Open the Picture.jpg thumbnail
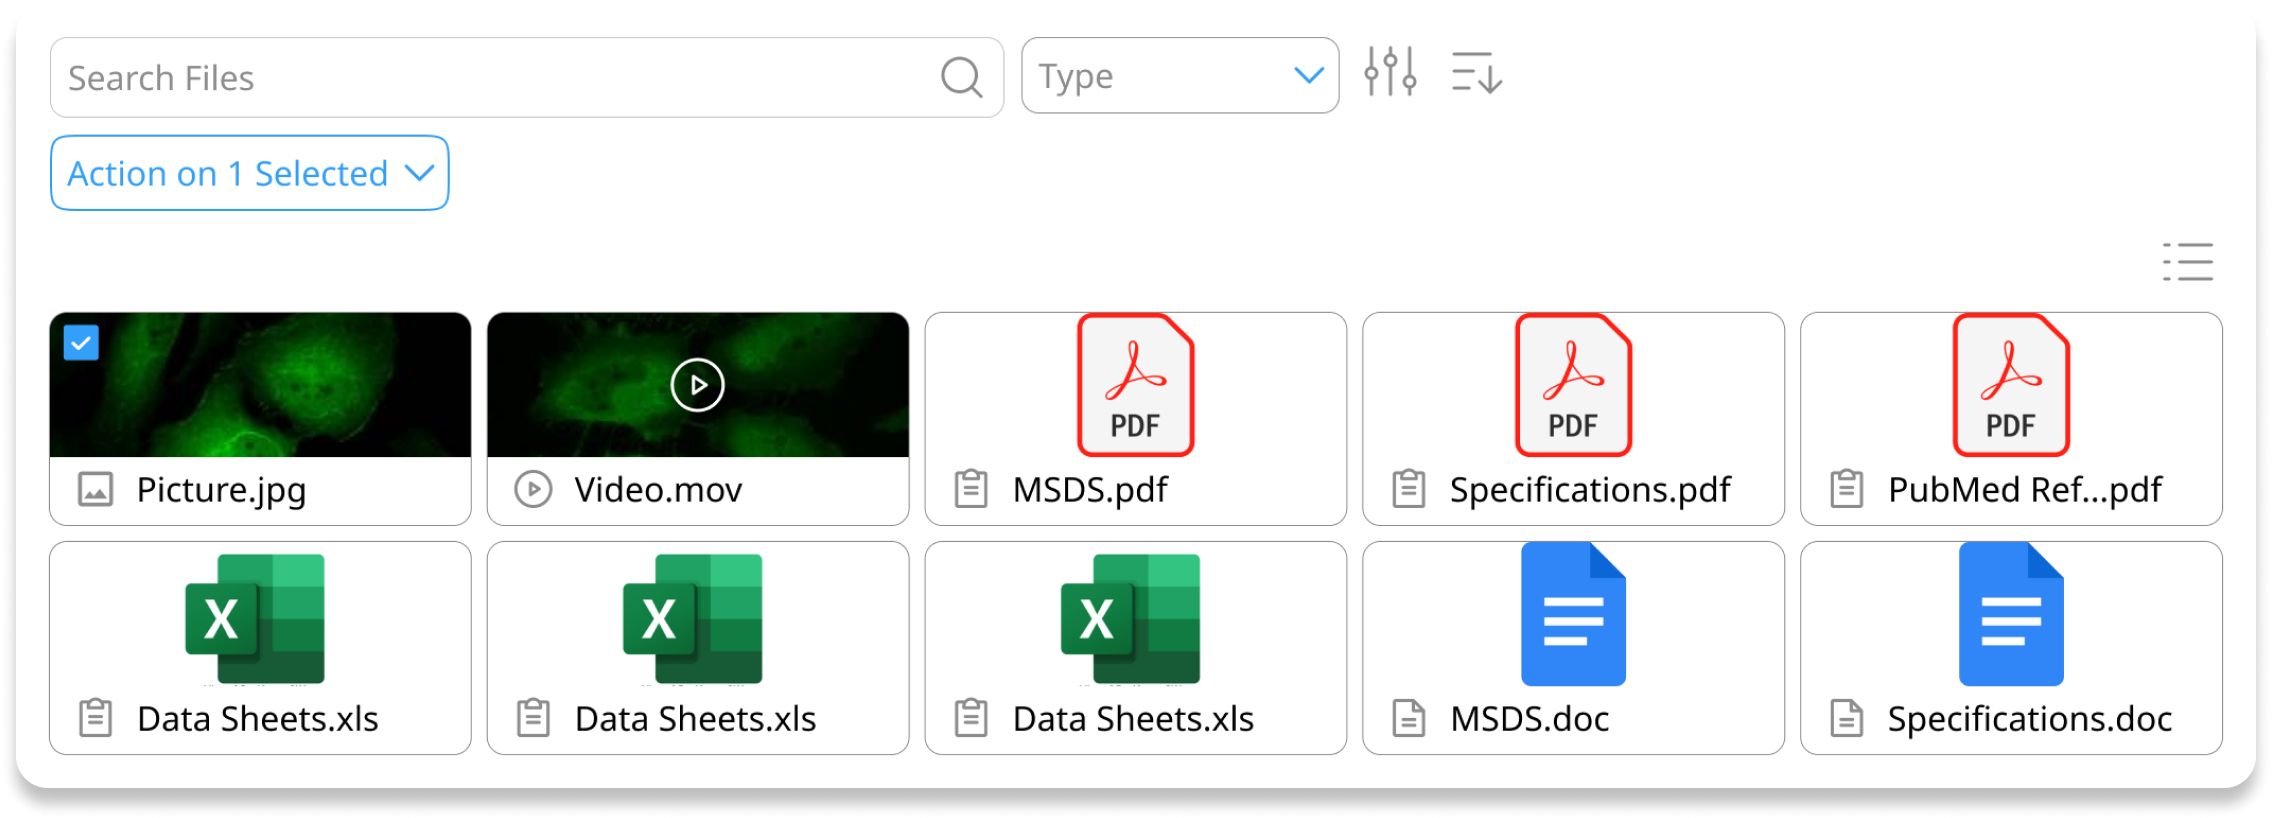Viewport: 2272px width, 818px height. (x=260, y=385)
